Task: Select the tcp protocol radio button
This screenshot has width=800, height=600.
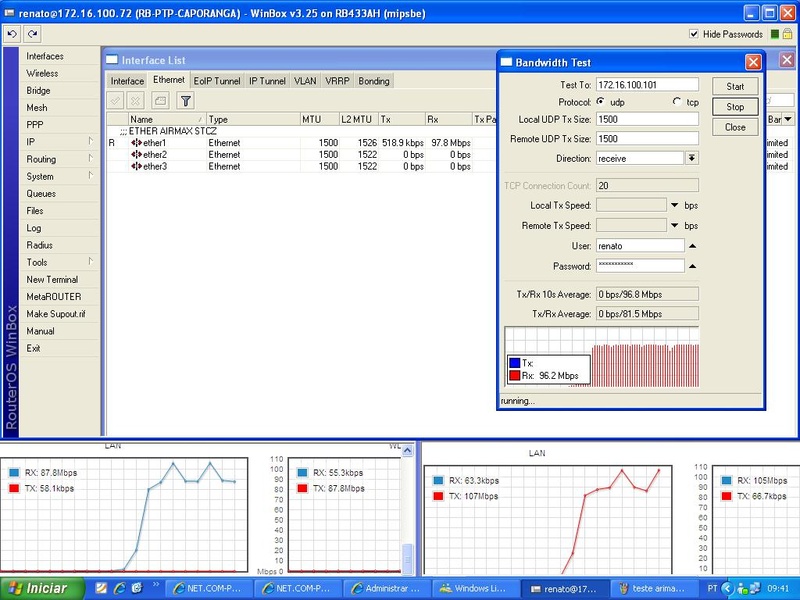Action: (677, 102)
